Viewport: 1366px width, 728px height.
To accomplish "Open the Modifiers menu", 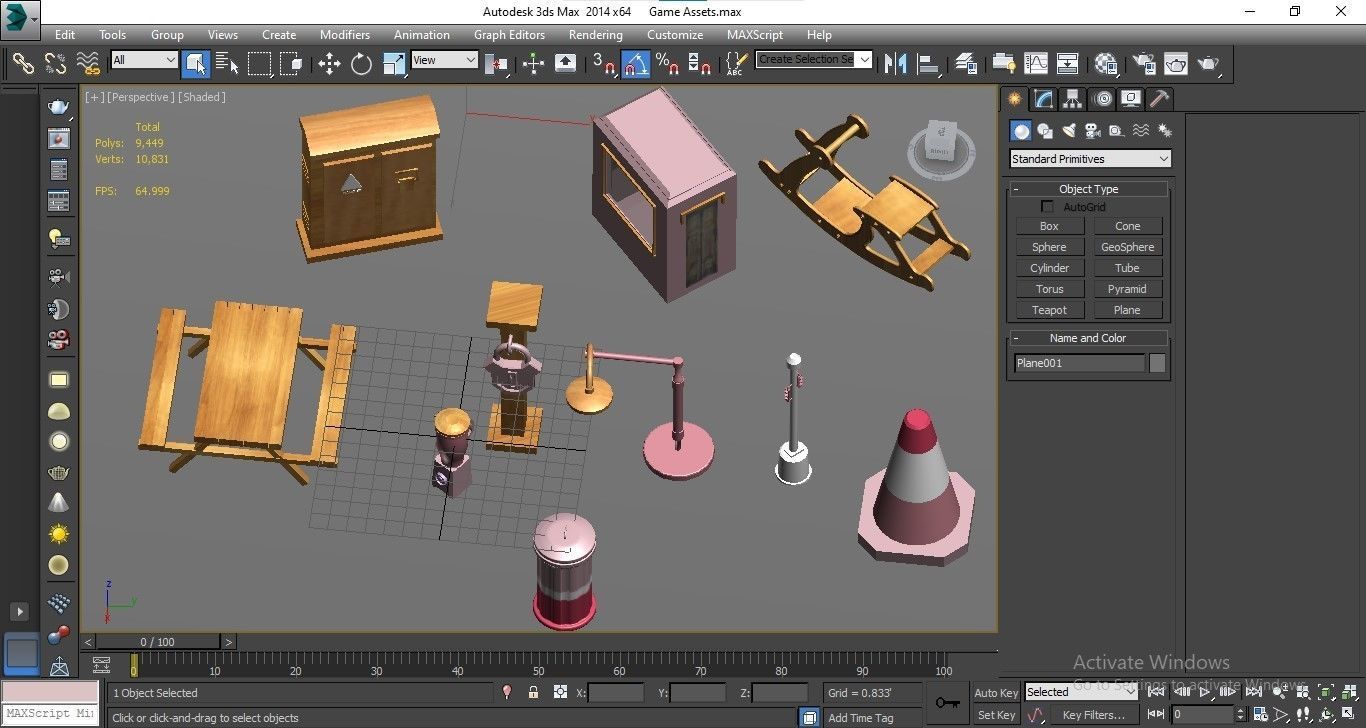I will click(345, 34).
